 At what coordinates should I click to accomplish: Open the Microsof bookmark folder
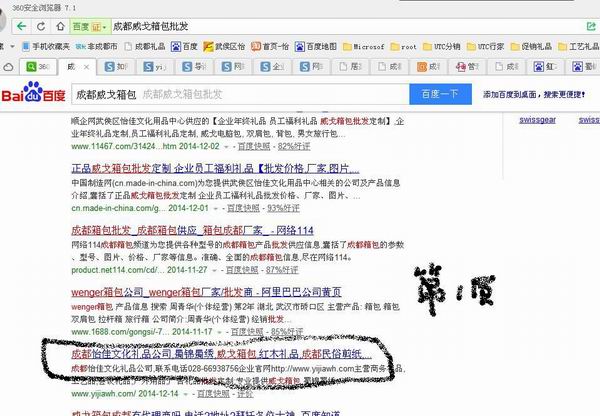click(x=364, y=47)
